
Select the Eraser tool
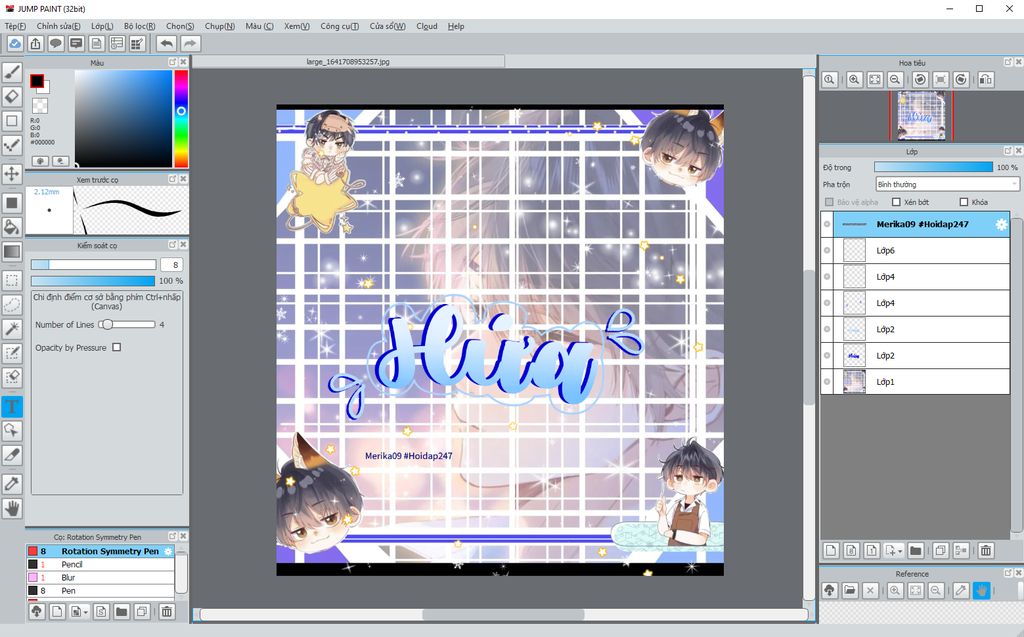(12, 97)
